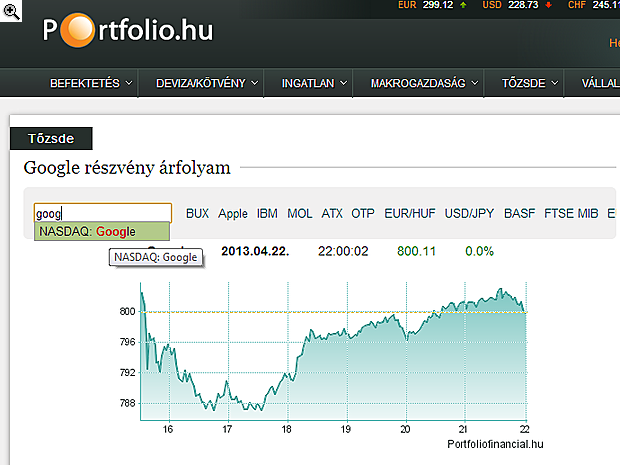
Task: Click the 0.0% change value
Action: 479,251
